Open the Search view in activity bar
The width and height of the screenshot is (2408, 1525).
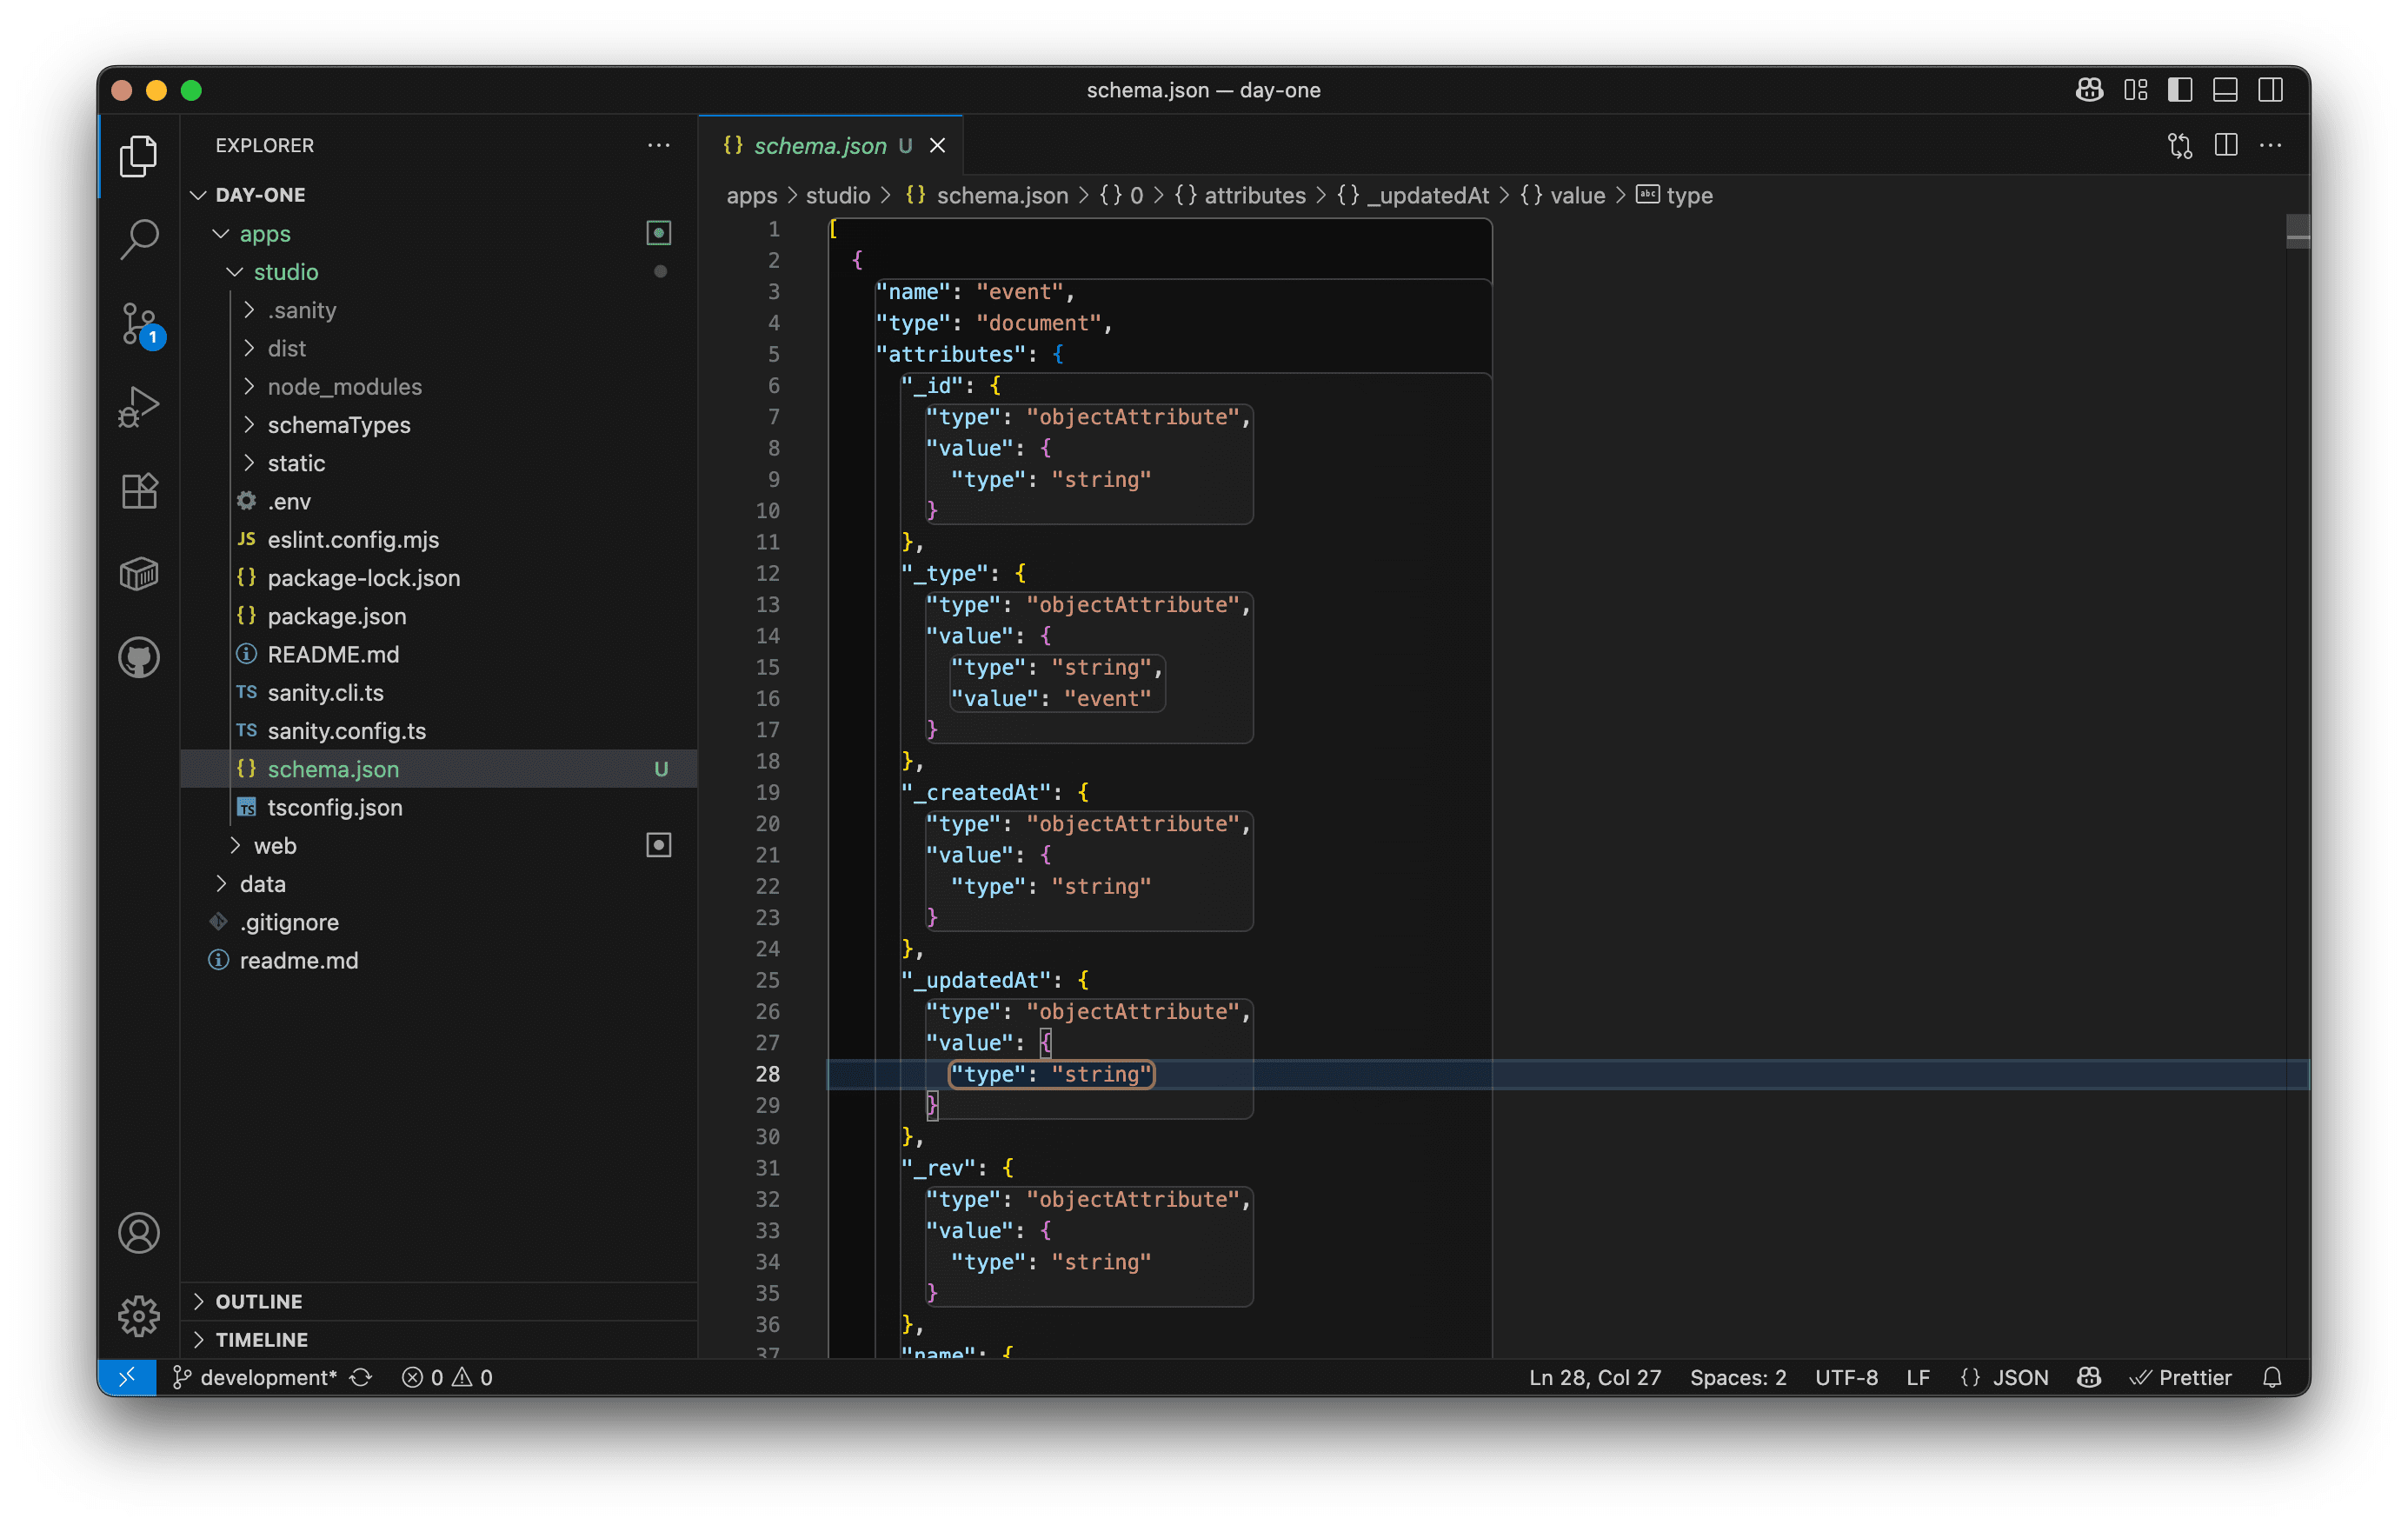[x=138, y=239]
